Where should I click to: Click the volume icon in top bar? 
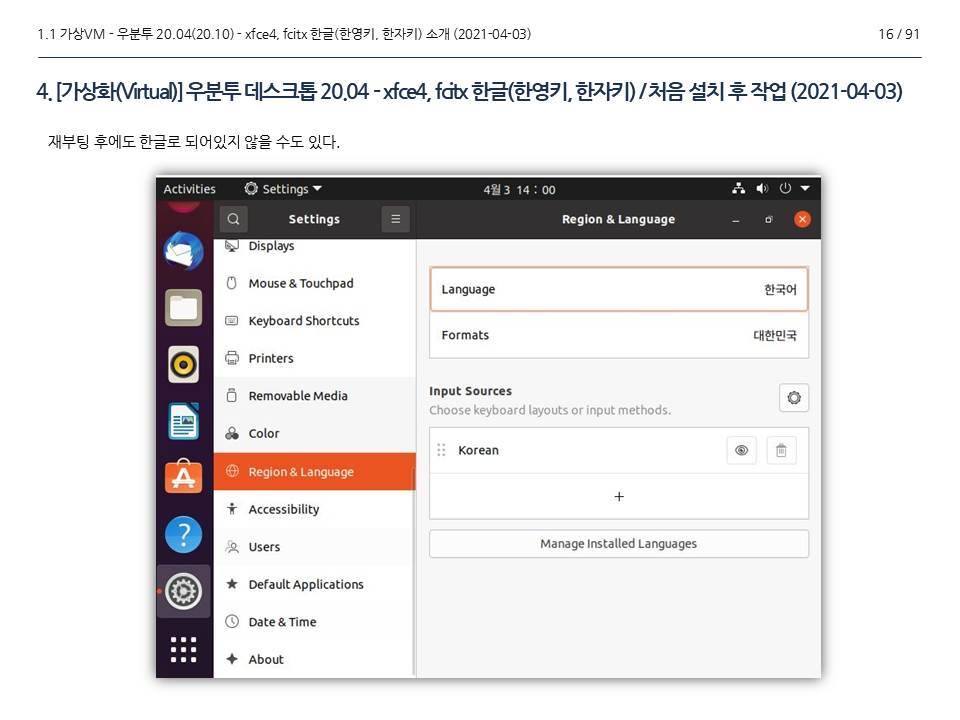click(762, 189)
